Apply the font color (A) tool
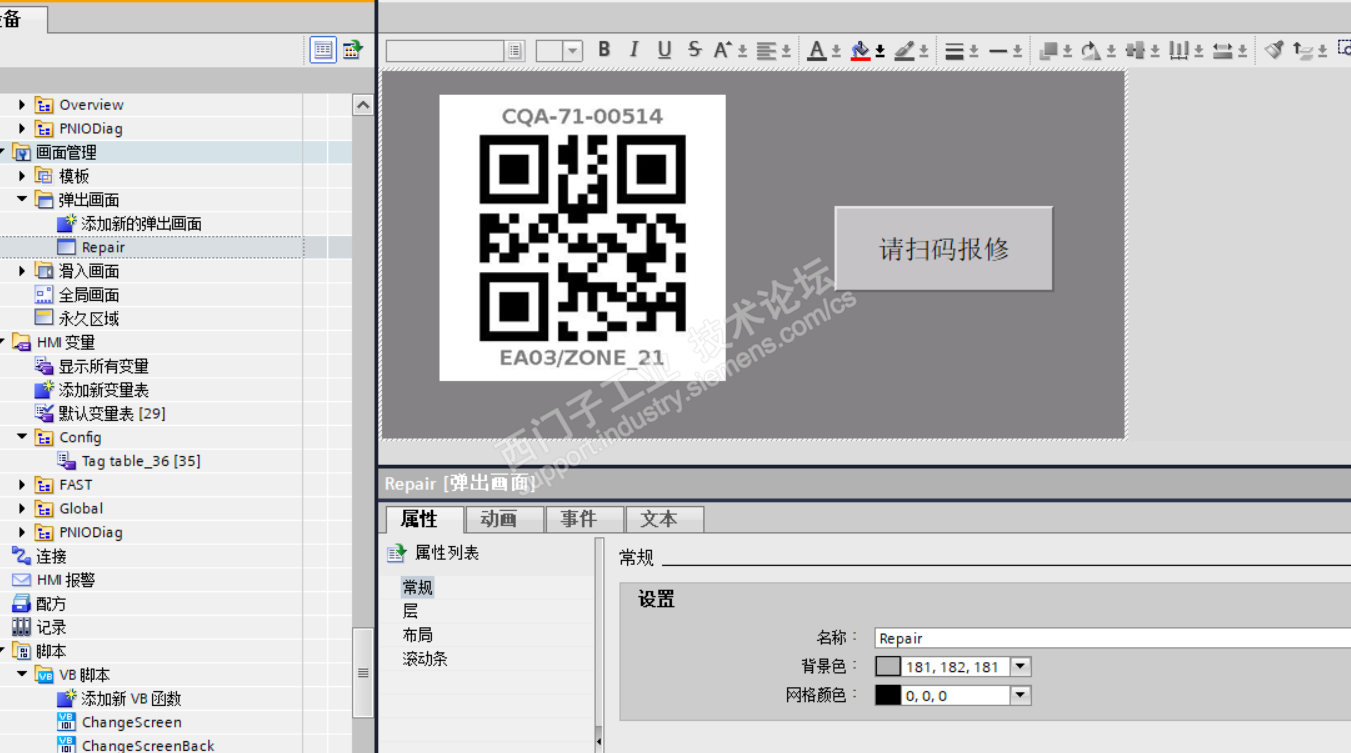Image resolution: width=1351 pixels, height=753 pixels. click(x=817, y=50)
